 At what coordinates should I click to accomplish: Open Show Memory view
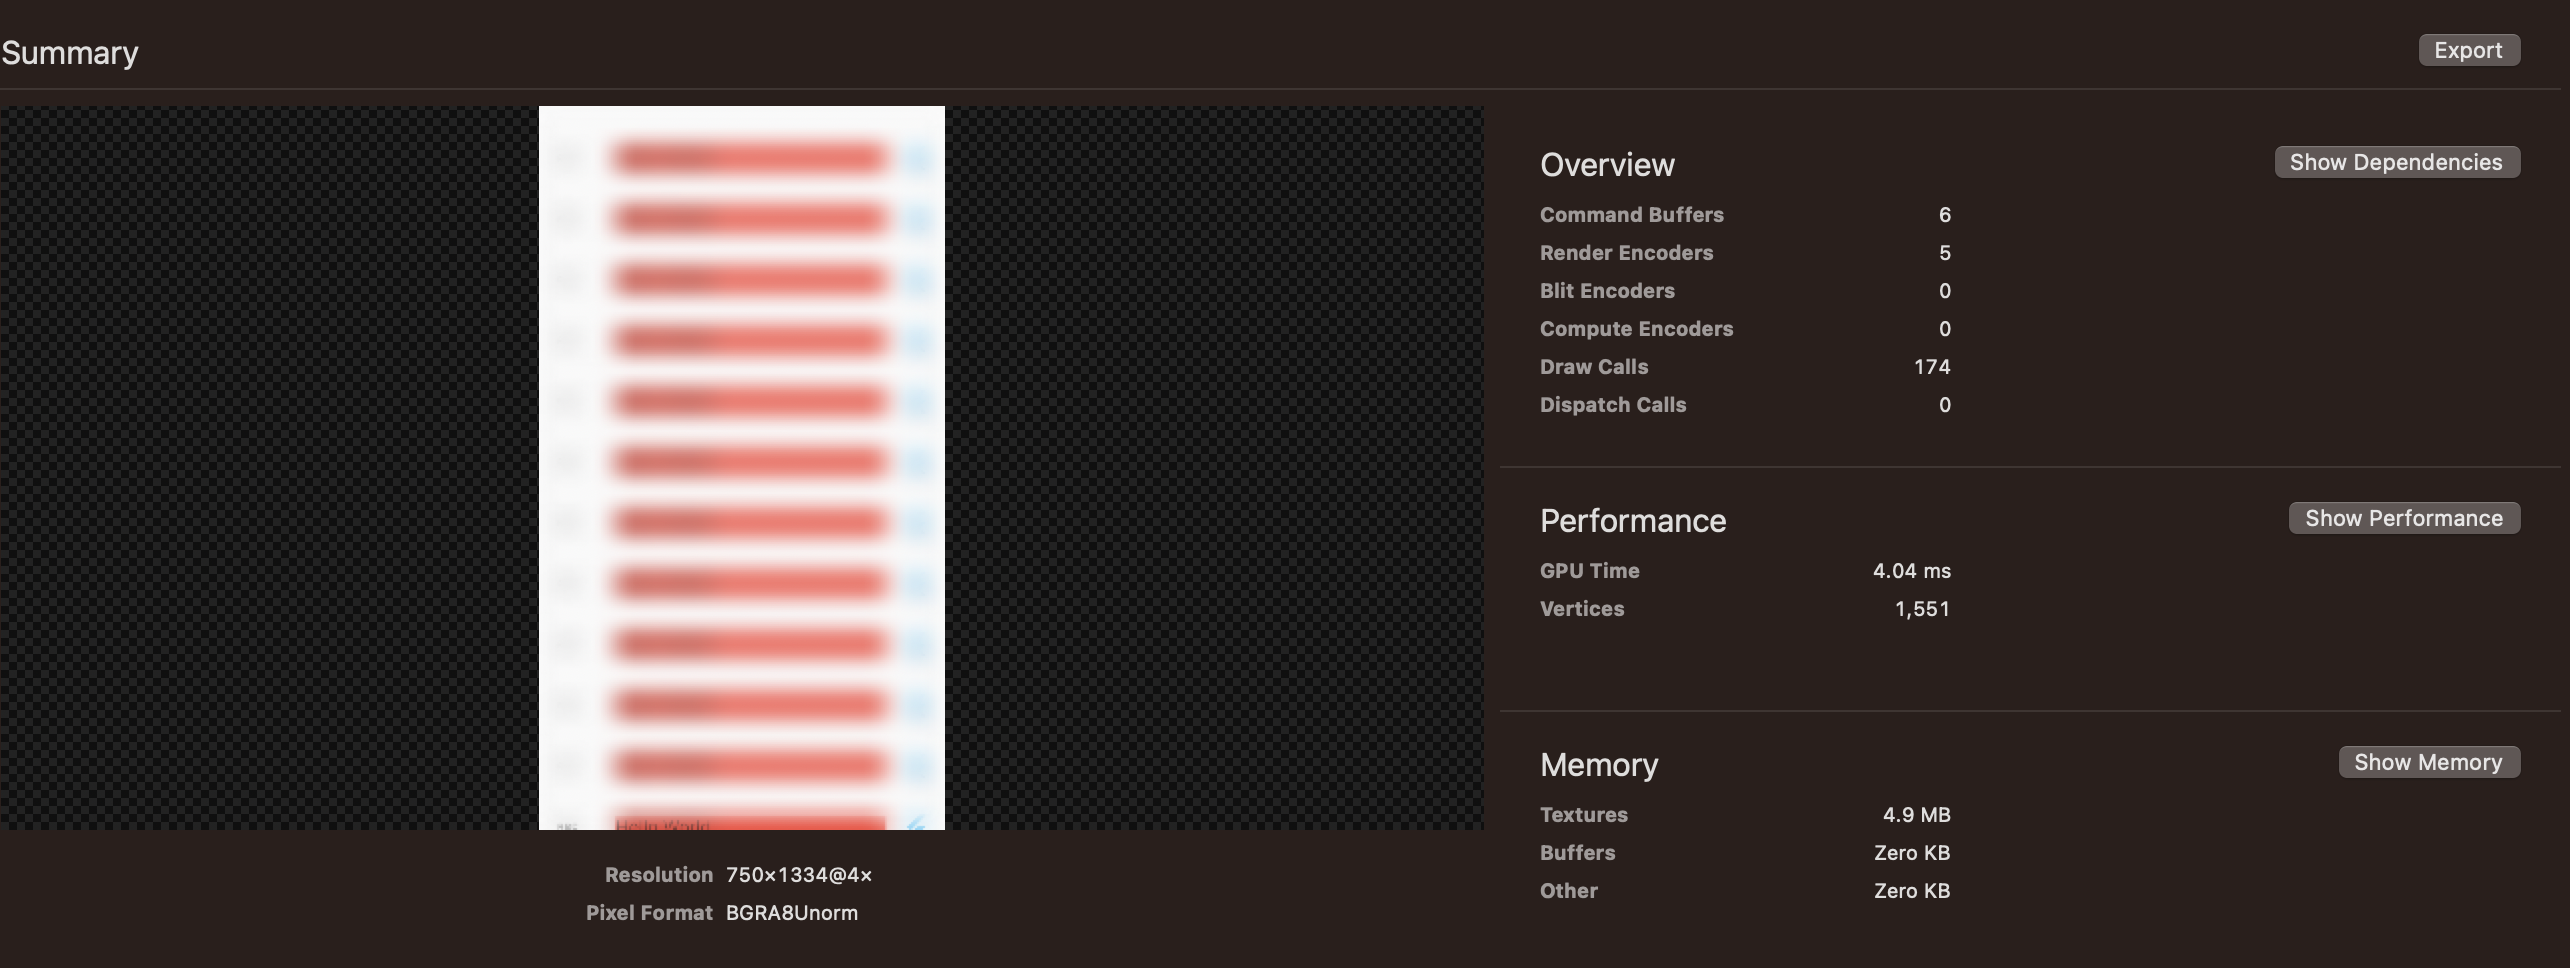pyautogui.click(x=2429, y=761)
